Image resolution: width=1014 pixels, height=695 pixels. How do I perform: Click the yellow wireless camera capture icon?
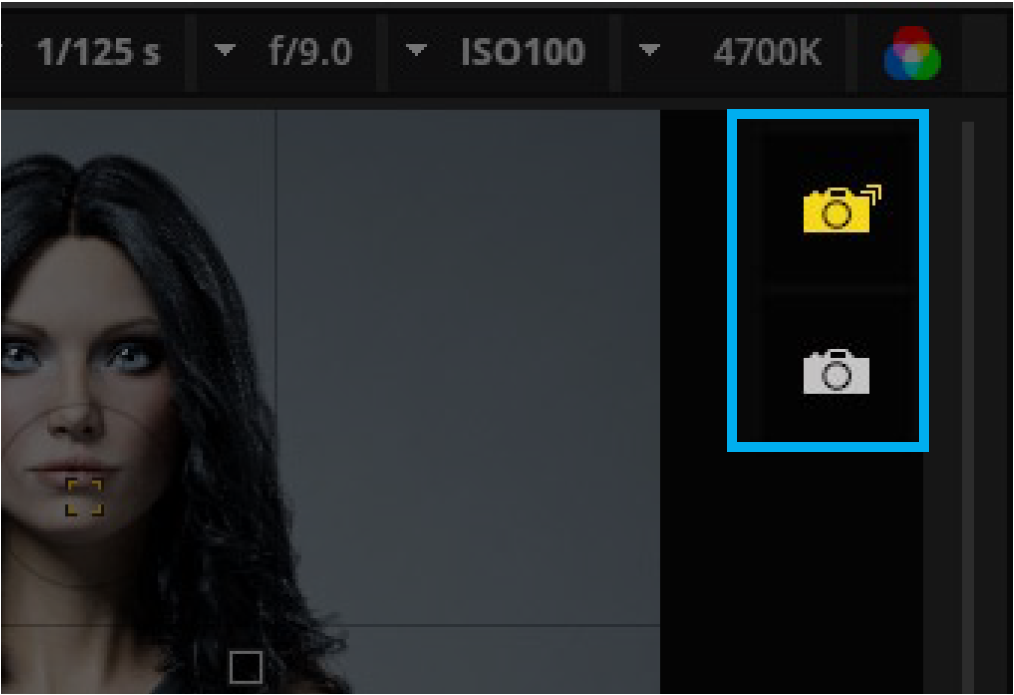pos(841,208)
